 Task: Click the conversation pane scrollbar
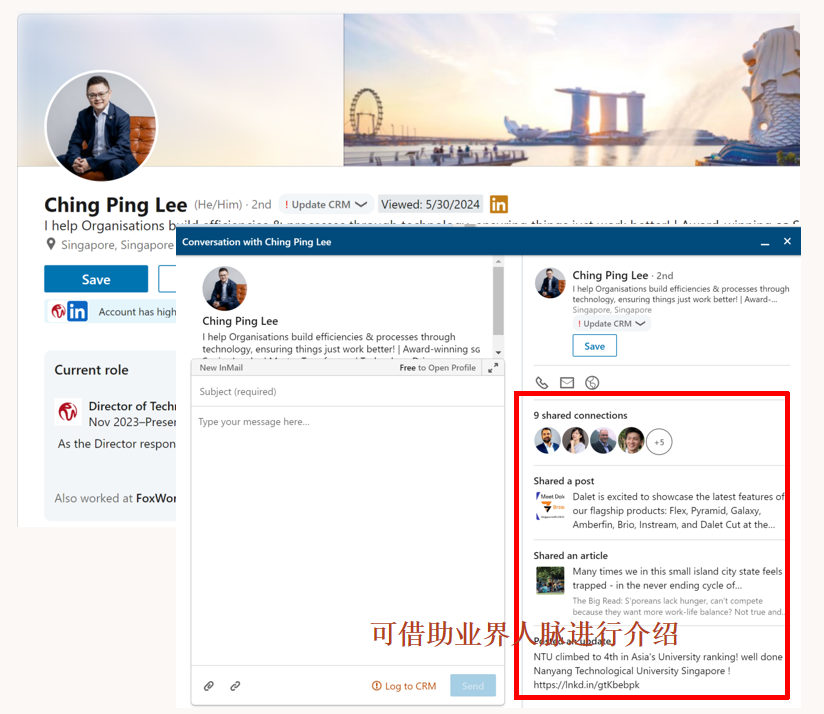498,300
